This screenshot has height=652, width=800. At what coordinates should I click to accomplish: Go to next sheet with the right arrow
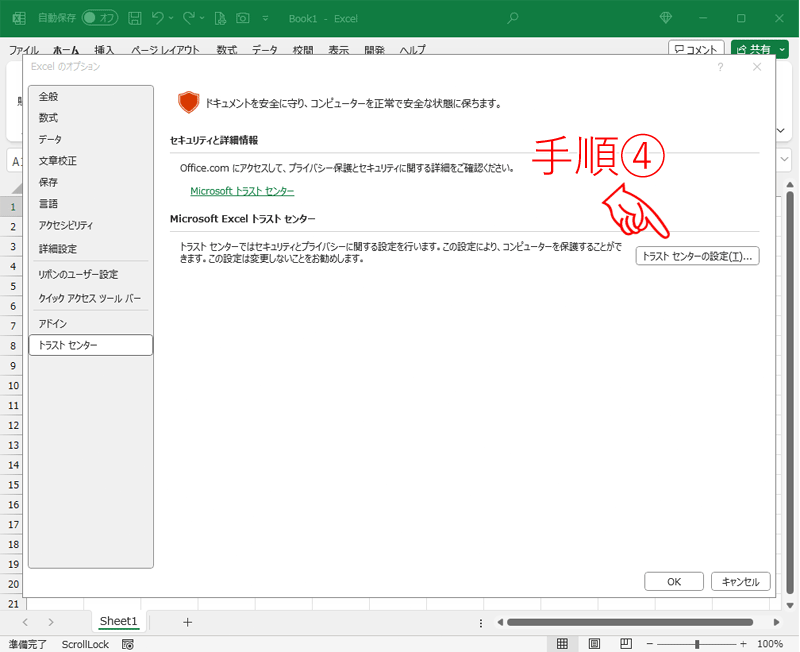click(x=51, y=622)
